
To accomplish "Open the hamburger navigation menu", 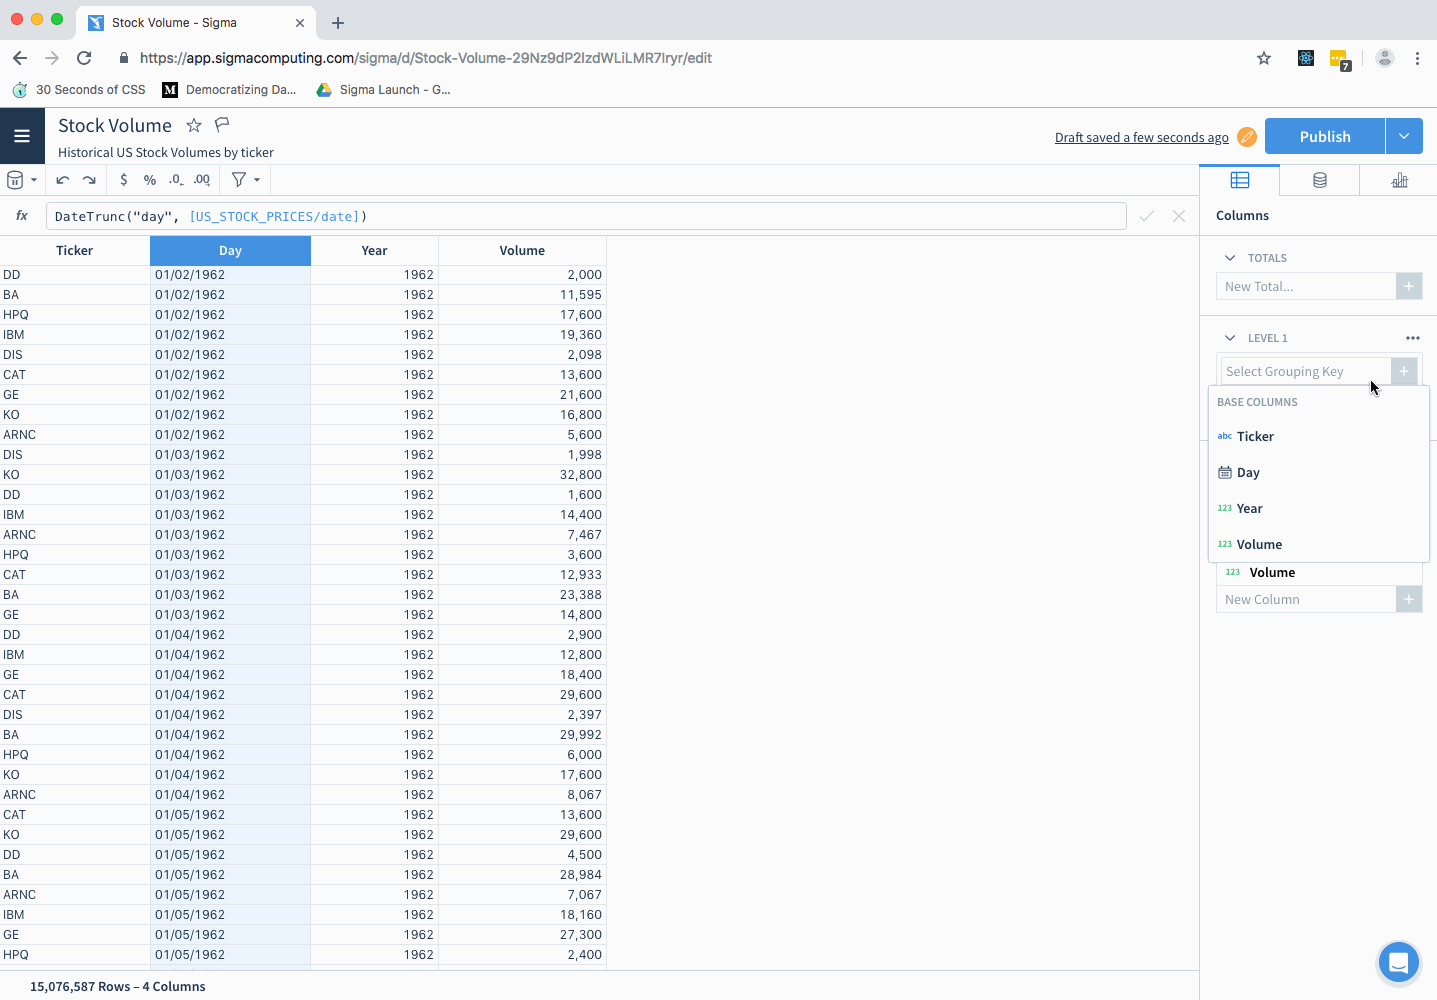I will pyautogui.click(x=22, y=136).
